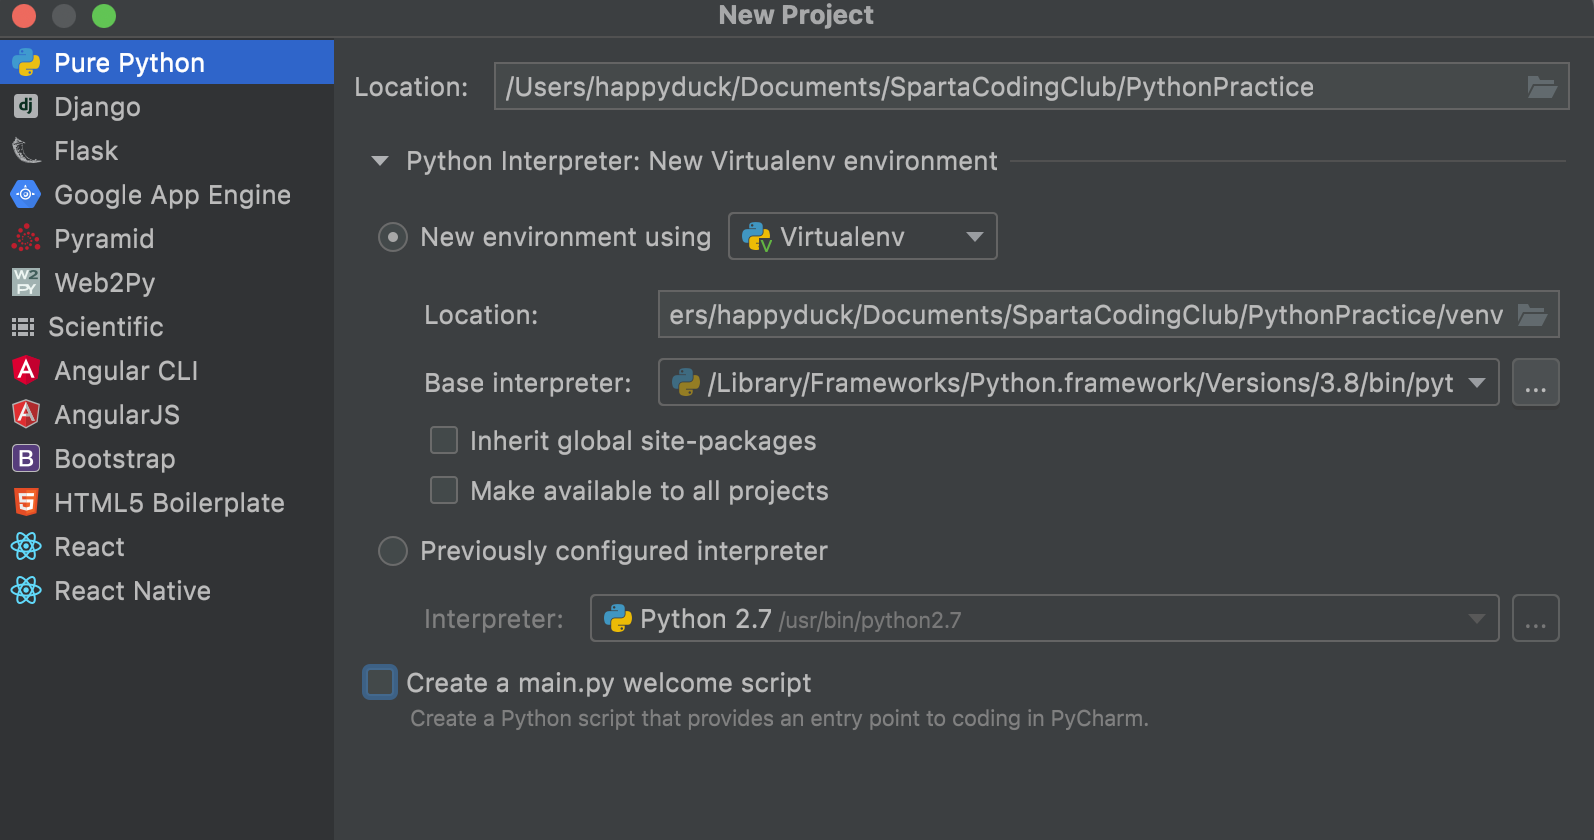Browse folder for project Location
This screenshot has width=1594, height=840.
[1541, 87]
